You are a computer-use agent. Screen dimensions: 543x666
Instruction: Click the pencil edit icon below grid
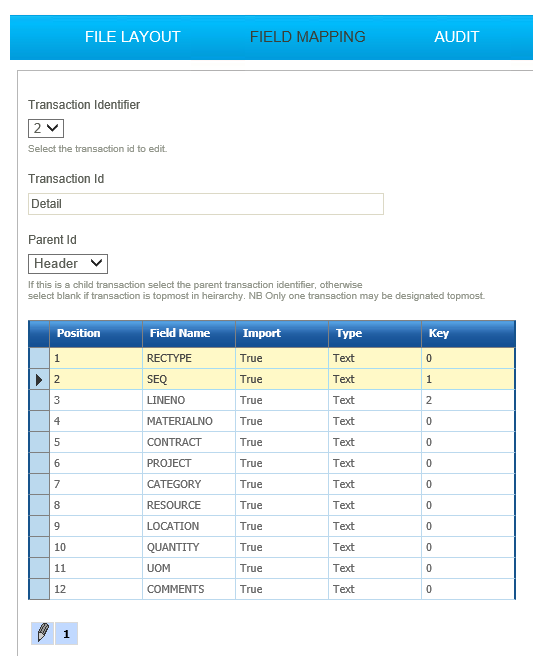pyautogui.click(x=42, y=633)
